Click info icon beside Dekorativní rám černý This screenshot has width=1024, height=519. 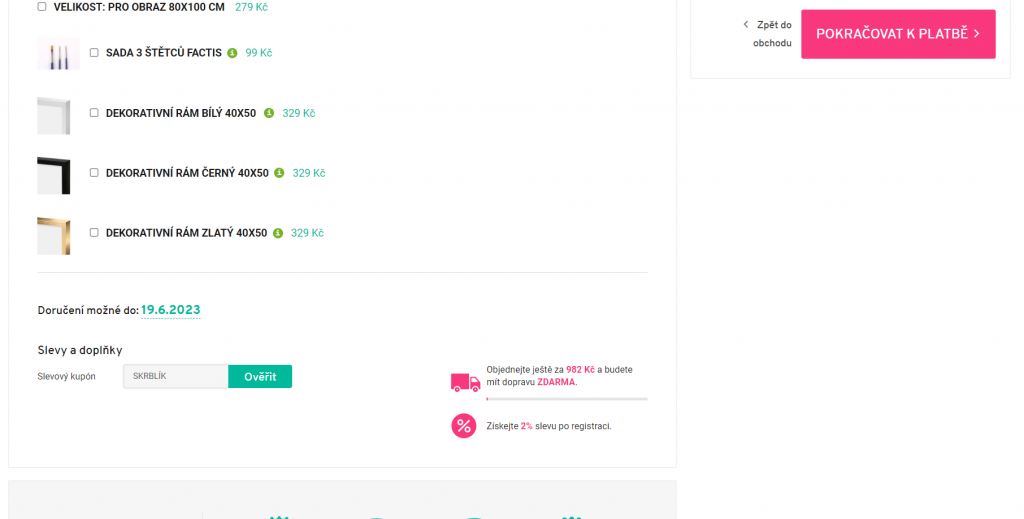coord(279,173)
